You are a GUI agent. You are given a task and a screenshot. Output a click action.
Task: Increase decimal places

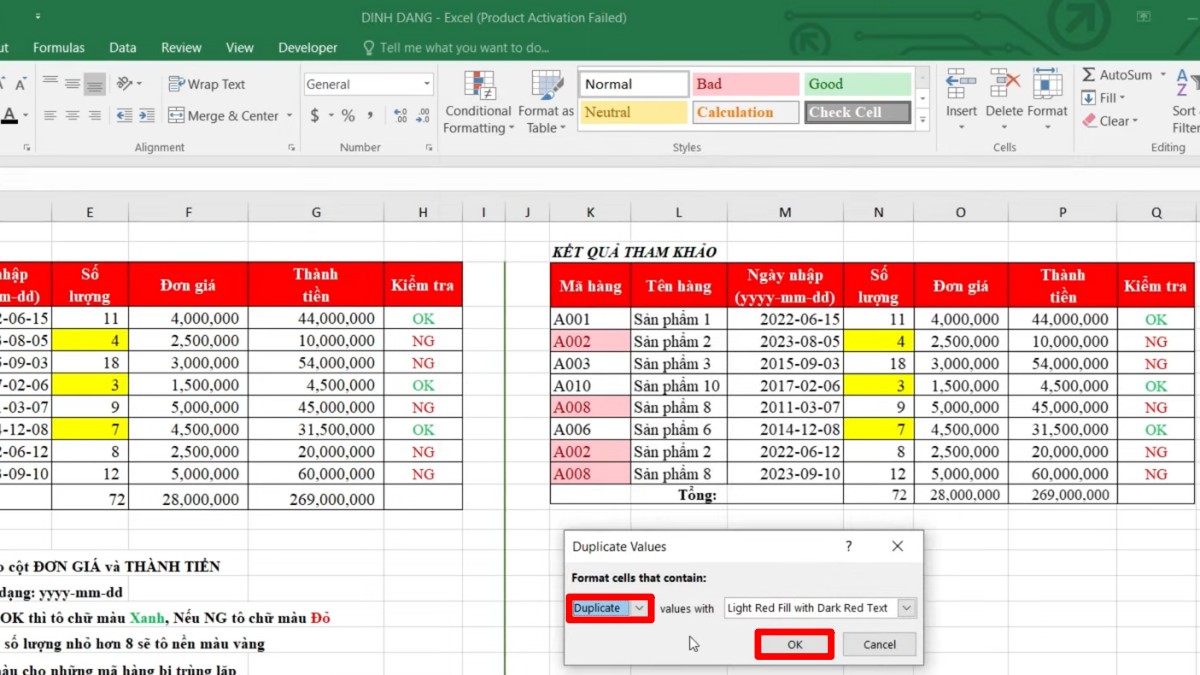[401, 116]
